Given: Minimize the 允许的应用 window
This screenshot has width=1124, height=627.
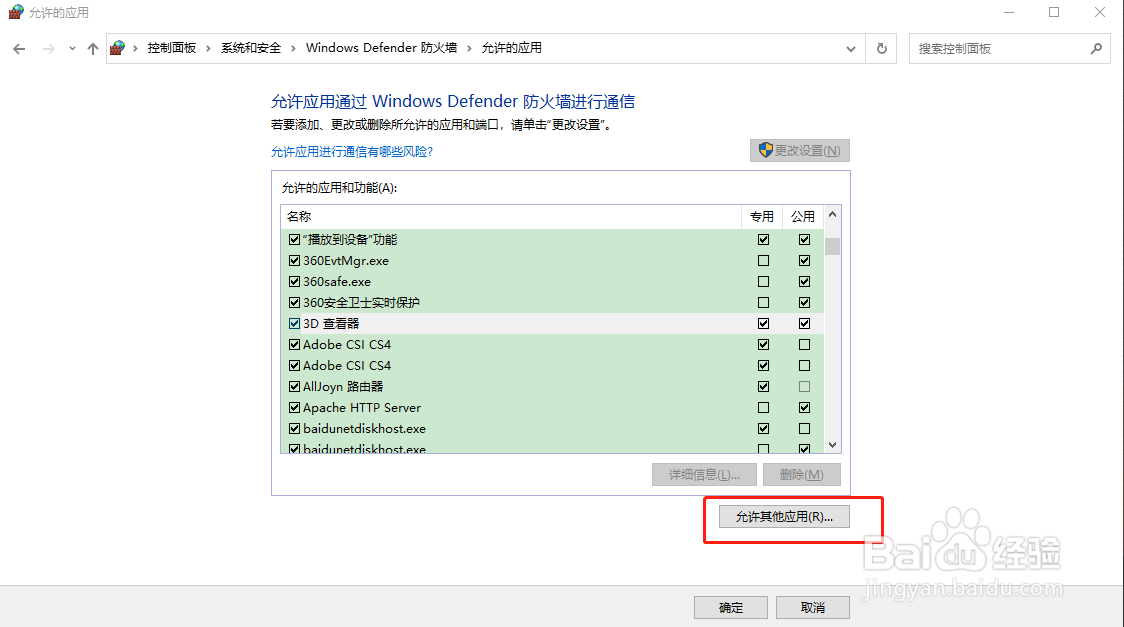Looking at the screenshot, I should (1009, 12).
